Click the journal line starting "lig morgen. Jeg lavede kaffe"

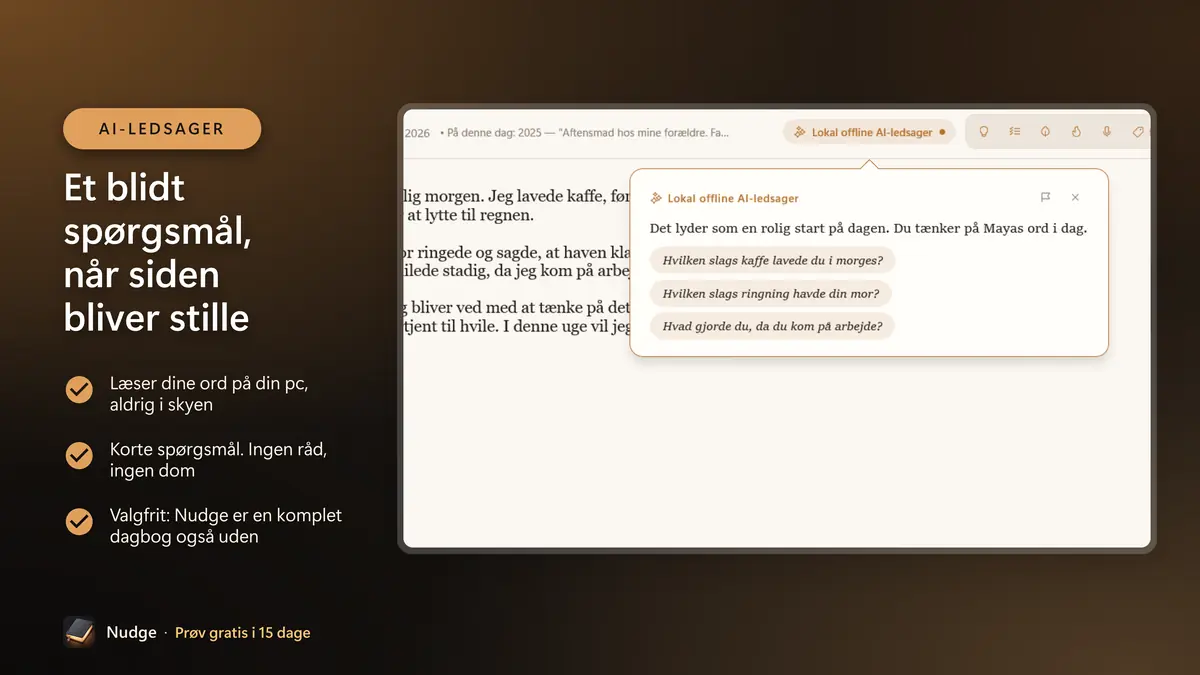pos(517,197)
